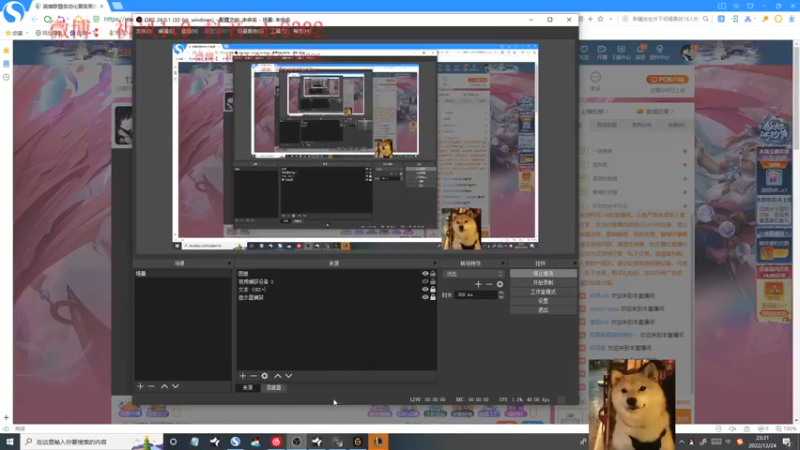
Task: Remove the selected scene with minus icon
Action: pos(151,386)
